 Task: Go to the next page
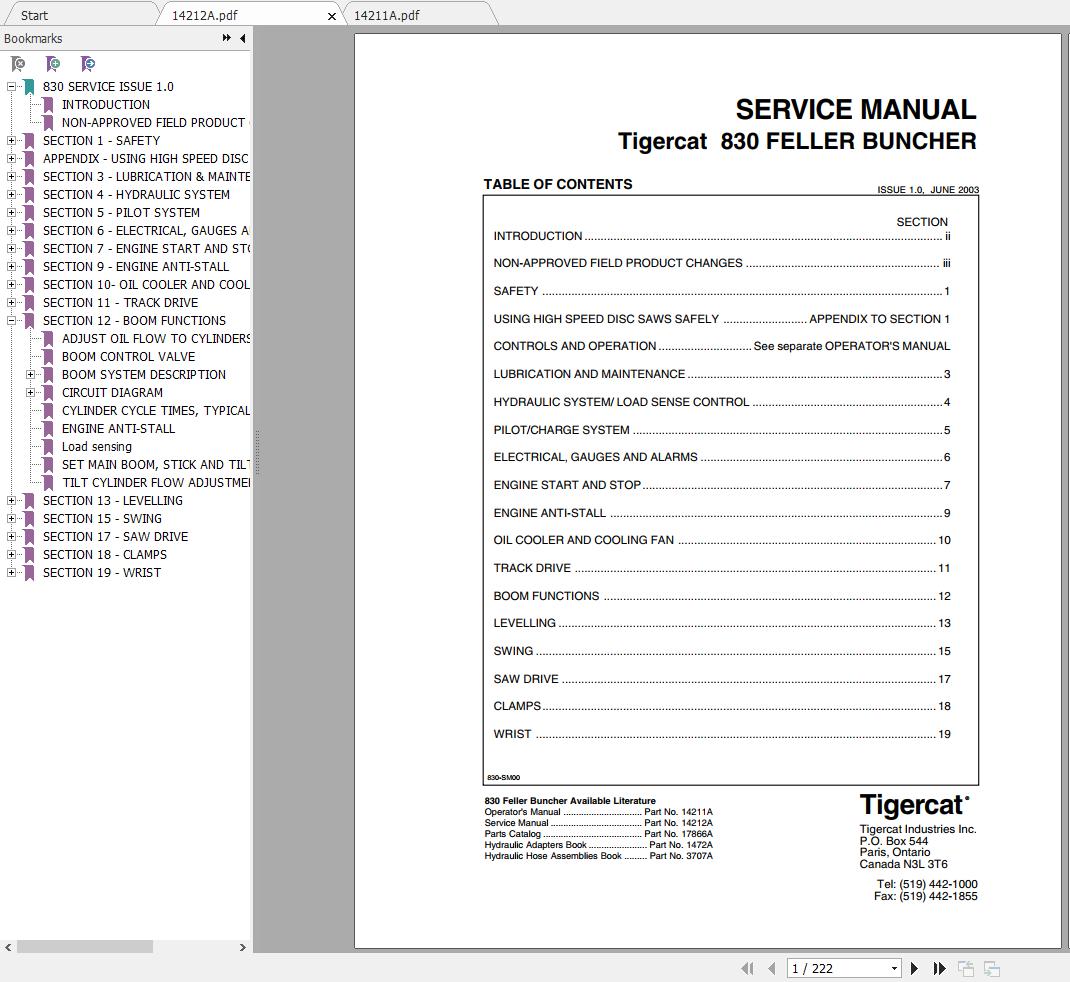(913, 968)
